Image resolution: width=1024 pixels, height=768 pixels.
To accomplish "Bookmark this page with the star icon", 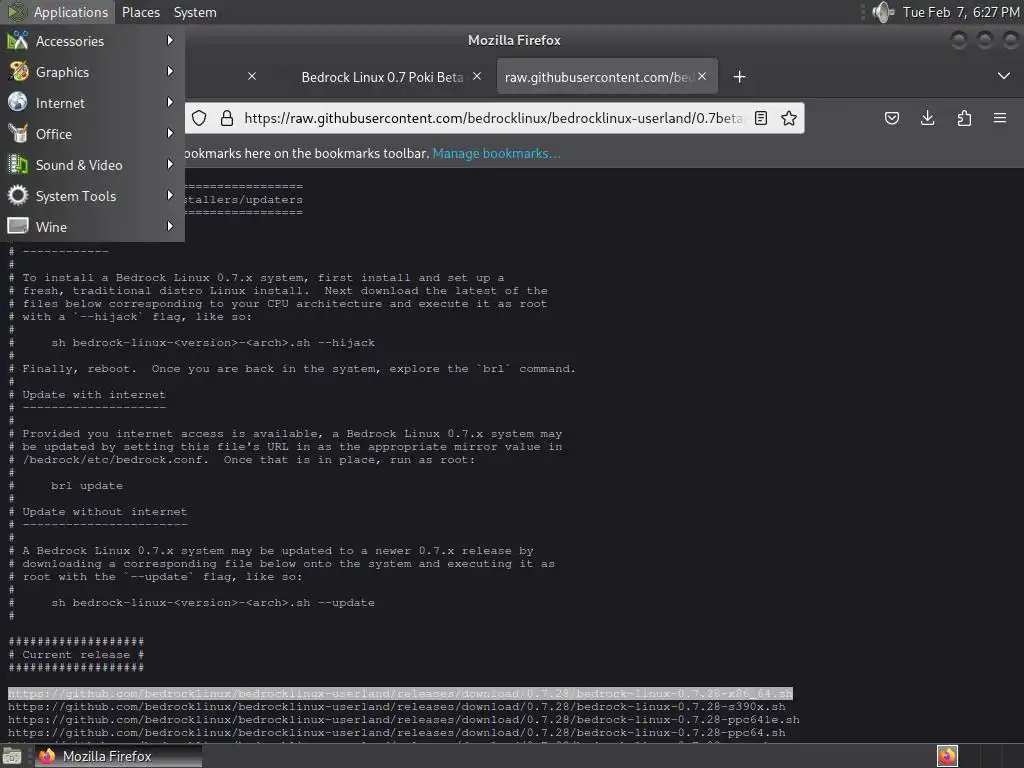I will 789,118.
